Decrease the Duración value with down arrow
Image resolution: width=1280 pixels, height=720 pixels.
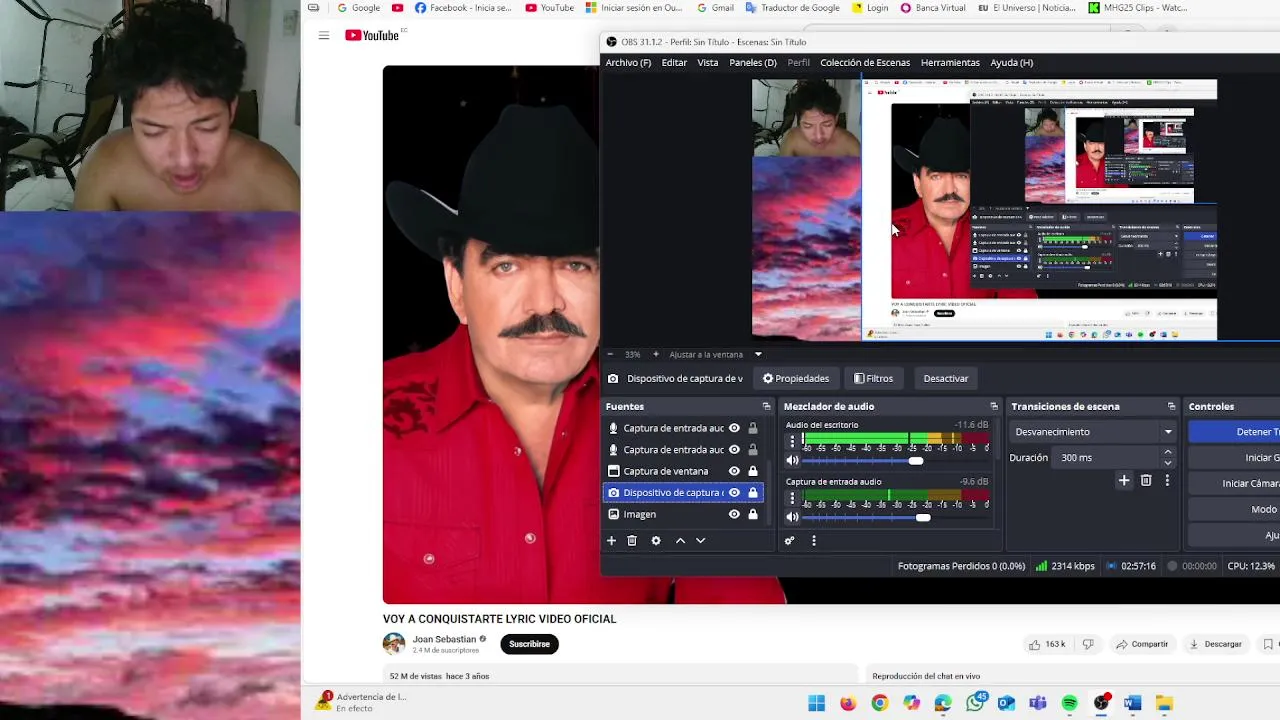click(x=1167, y=463)
